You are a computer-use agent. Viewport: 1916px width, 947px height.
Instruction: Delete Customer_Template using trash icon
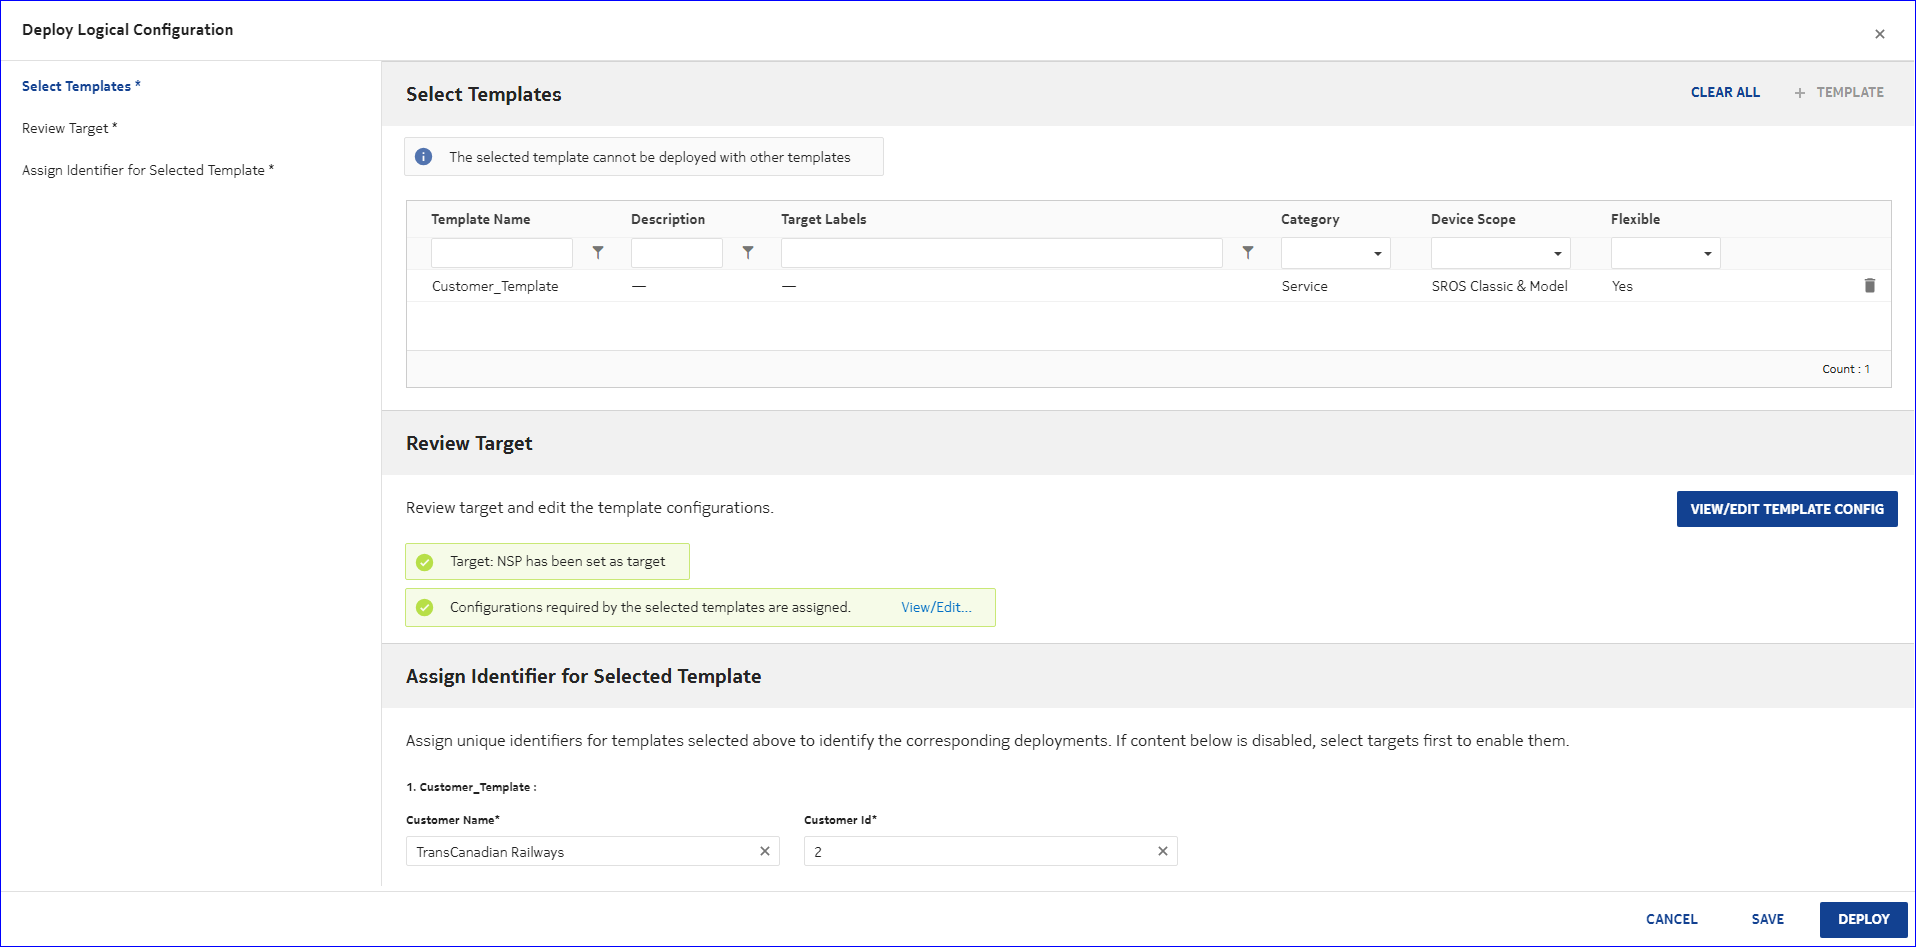point(1869,286)
